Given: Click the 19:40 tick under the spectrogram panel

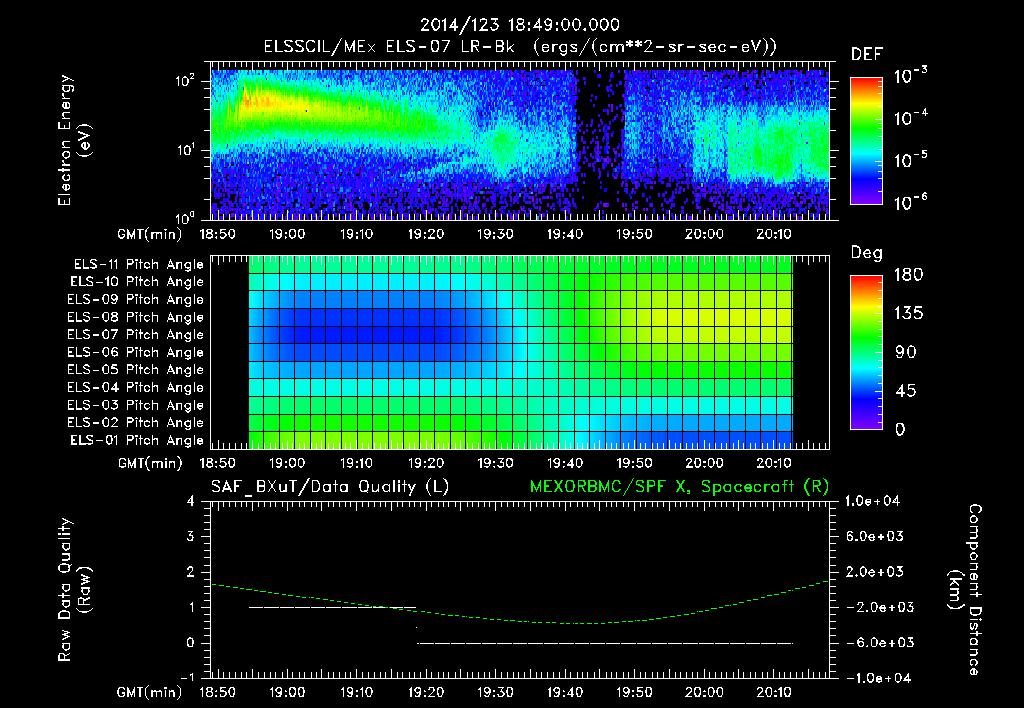Looking at the screenshot, I should 565,234.
